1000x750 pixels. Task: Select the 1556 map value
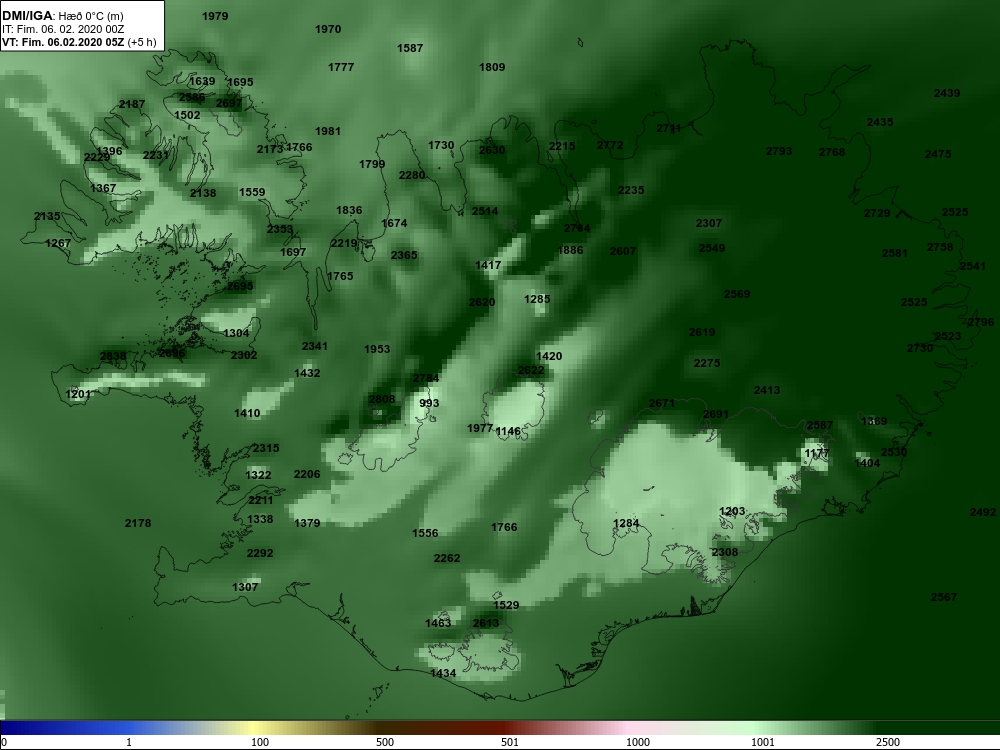point(425,533)
